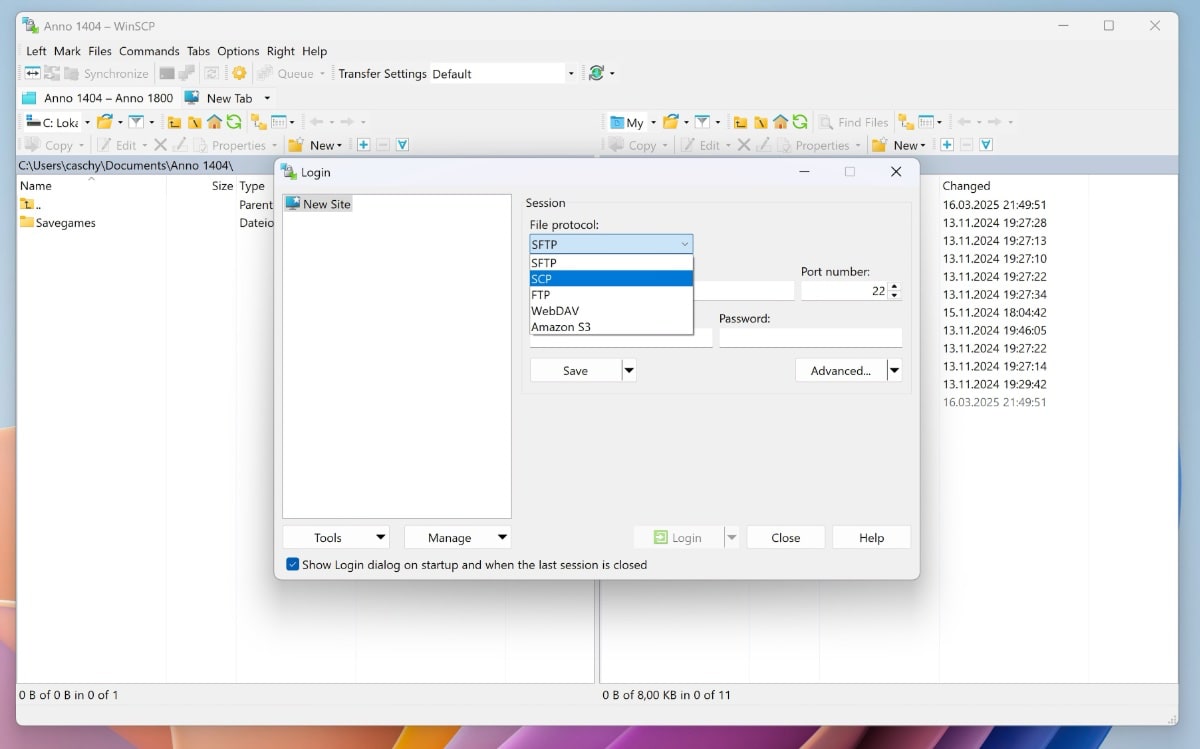Click the right panel refresh icon
1200x749 pixels.
coord(800,122)
